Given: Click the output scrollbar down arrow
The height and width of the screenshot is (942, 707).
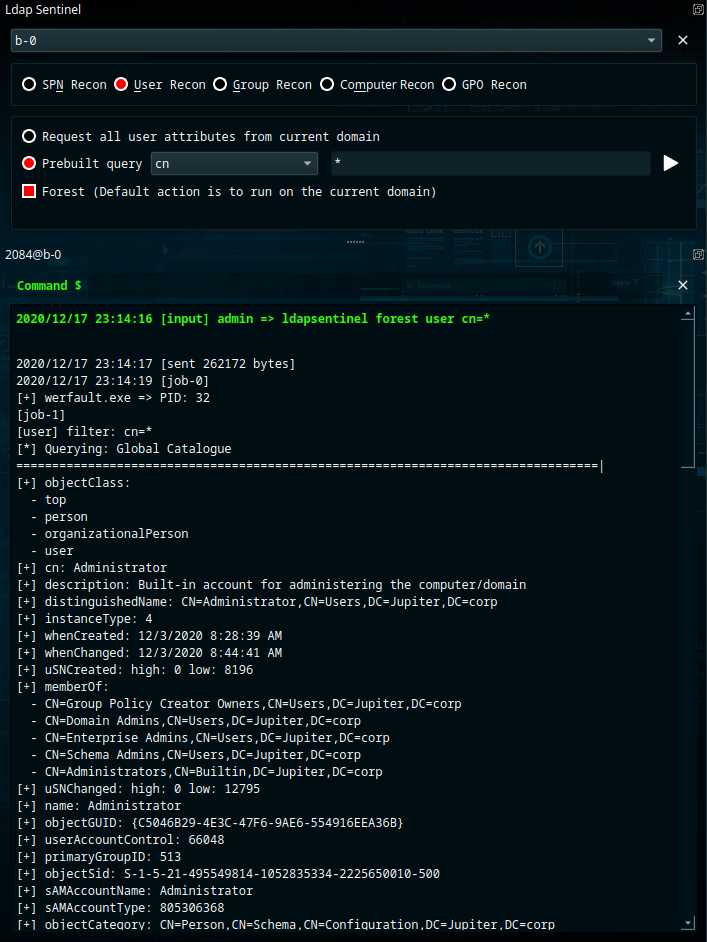Looking at the screenshot, I should tap(687, 922).
